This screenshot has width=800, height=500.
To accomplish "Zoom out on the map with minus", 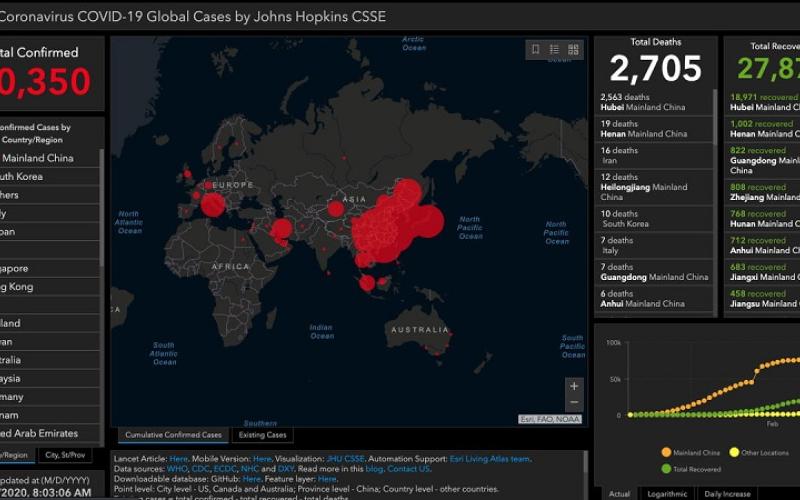I will click(573, 403).
